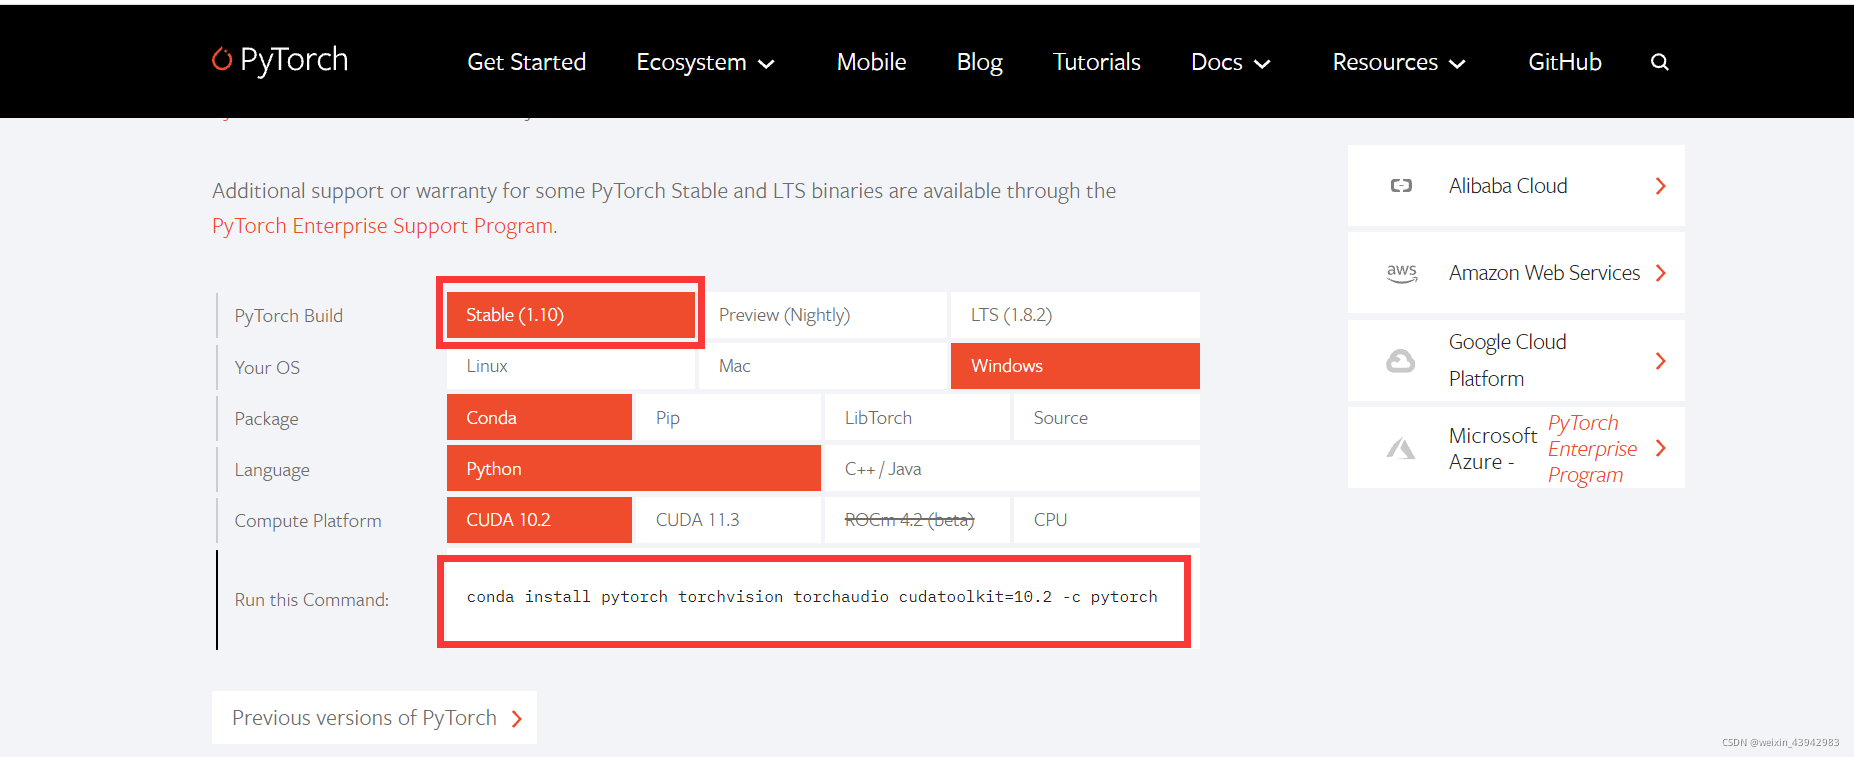Choose the LibTorch package option
1854x757 pixels.
(x=917, y=417)
